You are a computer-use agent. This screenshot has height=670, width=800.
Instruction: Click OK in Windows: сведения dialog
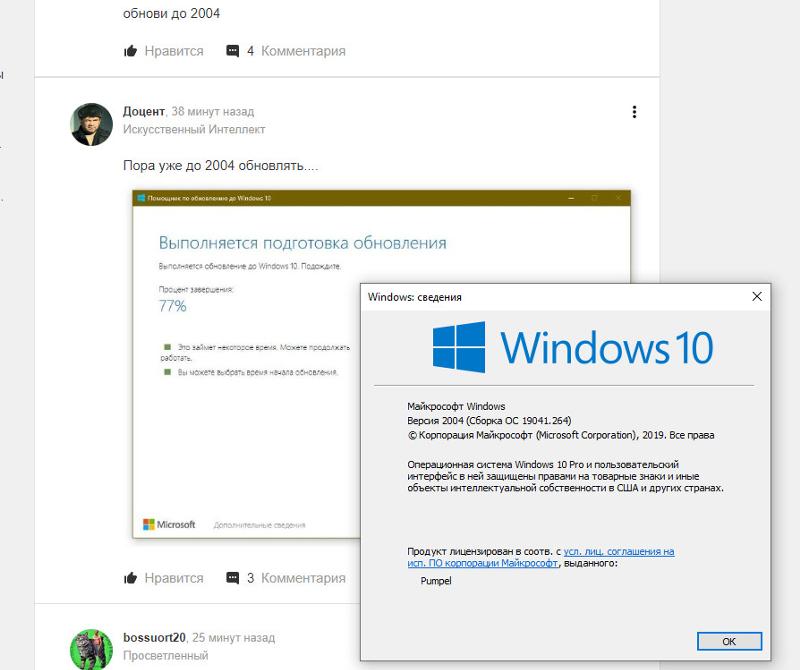pyautogui.click(x=729, y=641)
